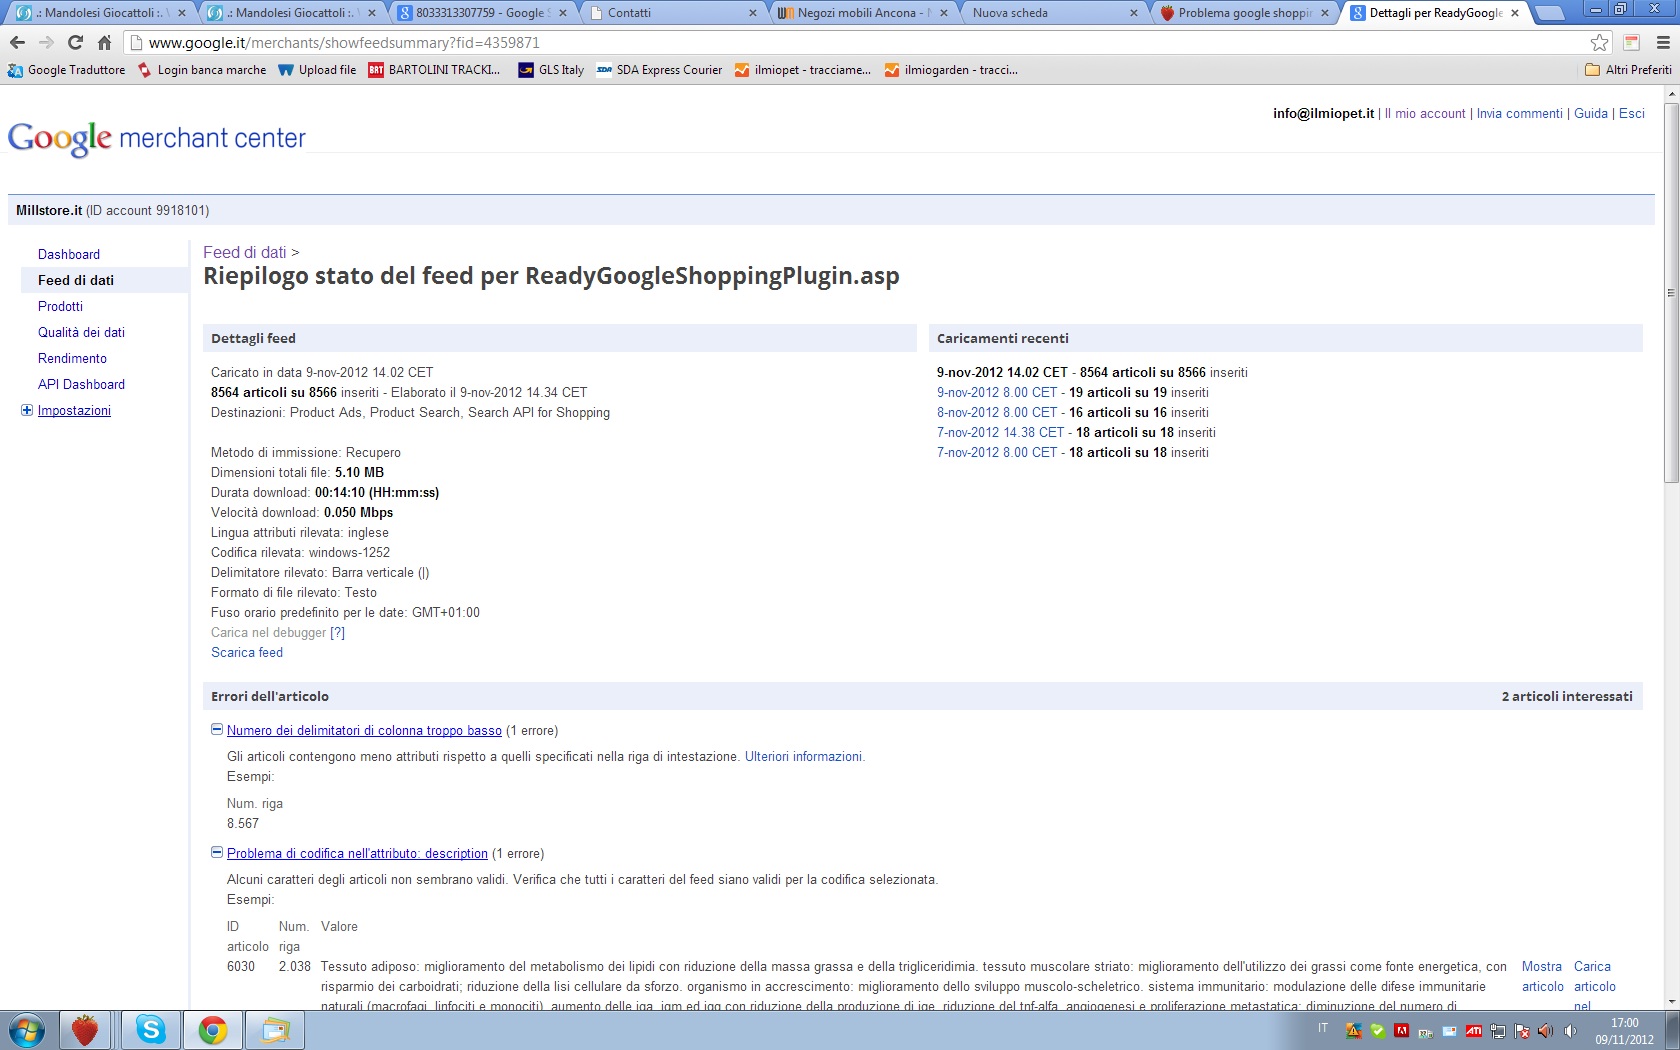Reload the current page
The width and height of the screenshot is (1680, 1050).
coord(75,42)
